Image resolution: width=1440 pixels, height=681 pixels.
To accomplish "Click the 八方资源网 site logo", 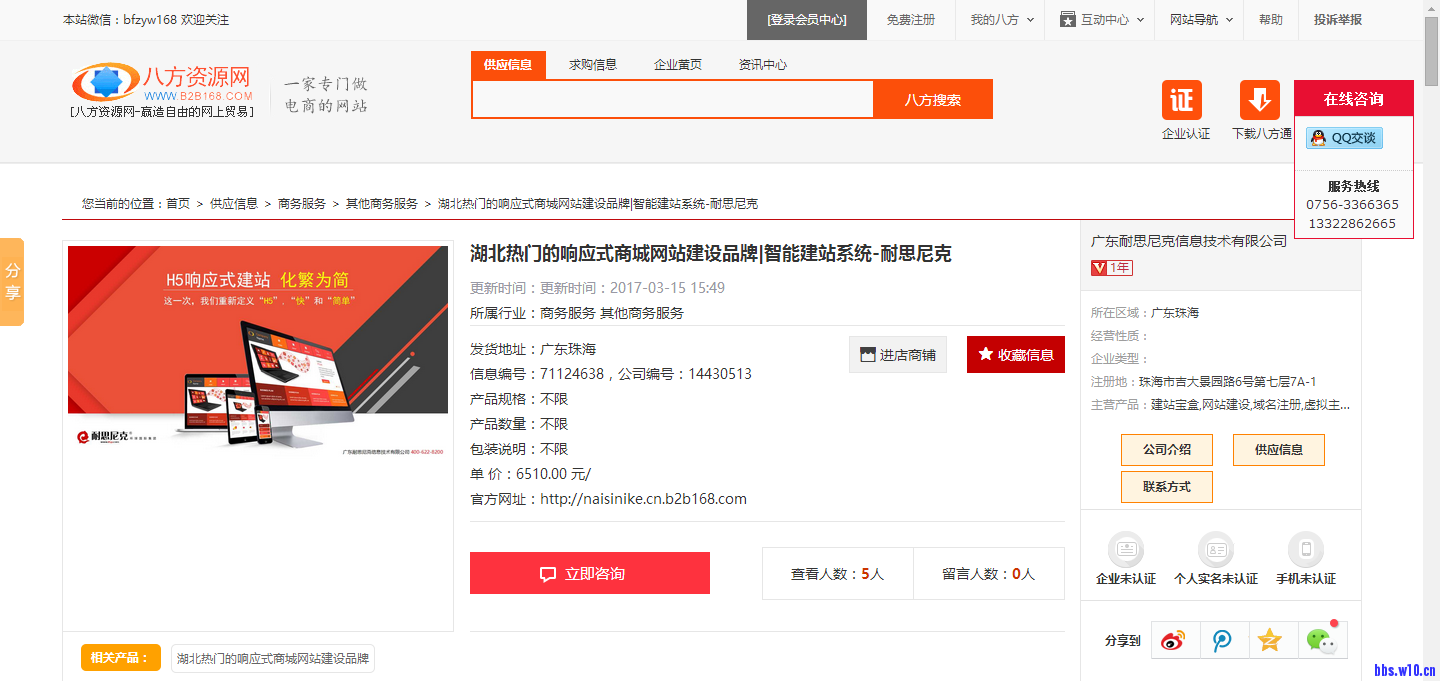I will pos(161,89).
